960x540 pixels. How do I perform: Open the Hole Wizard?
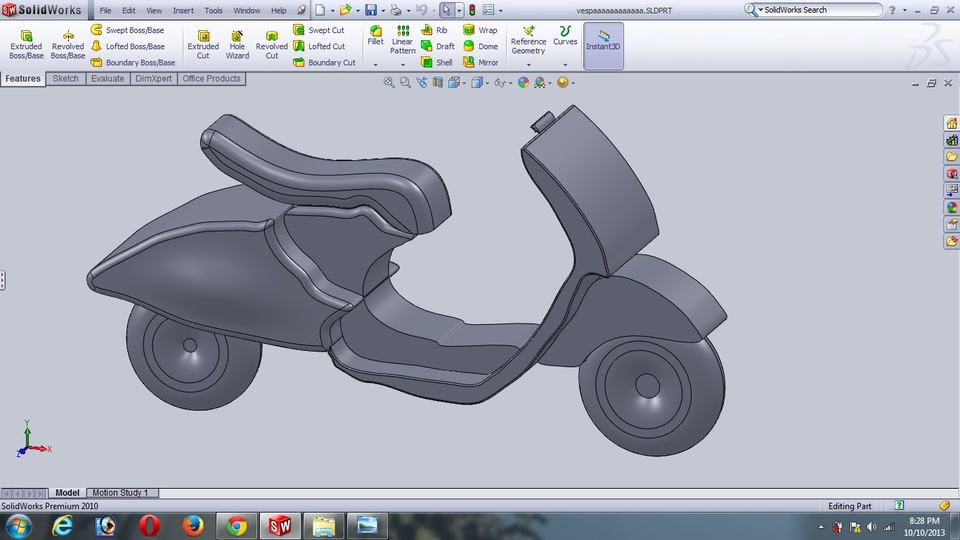[x=237, y=45]
